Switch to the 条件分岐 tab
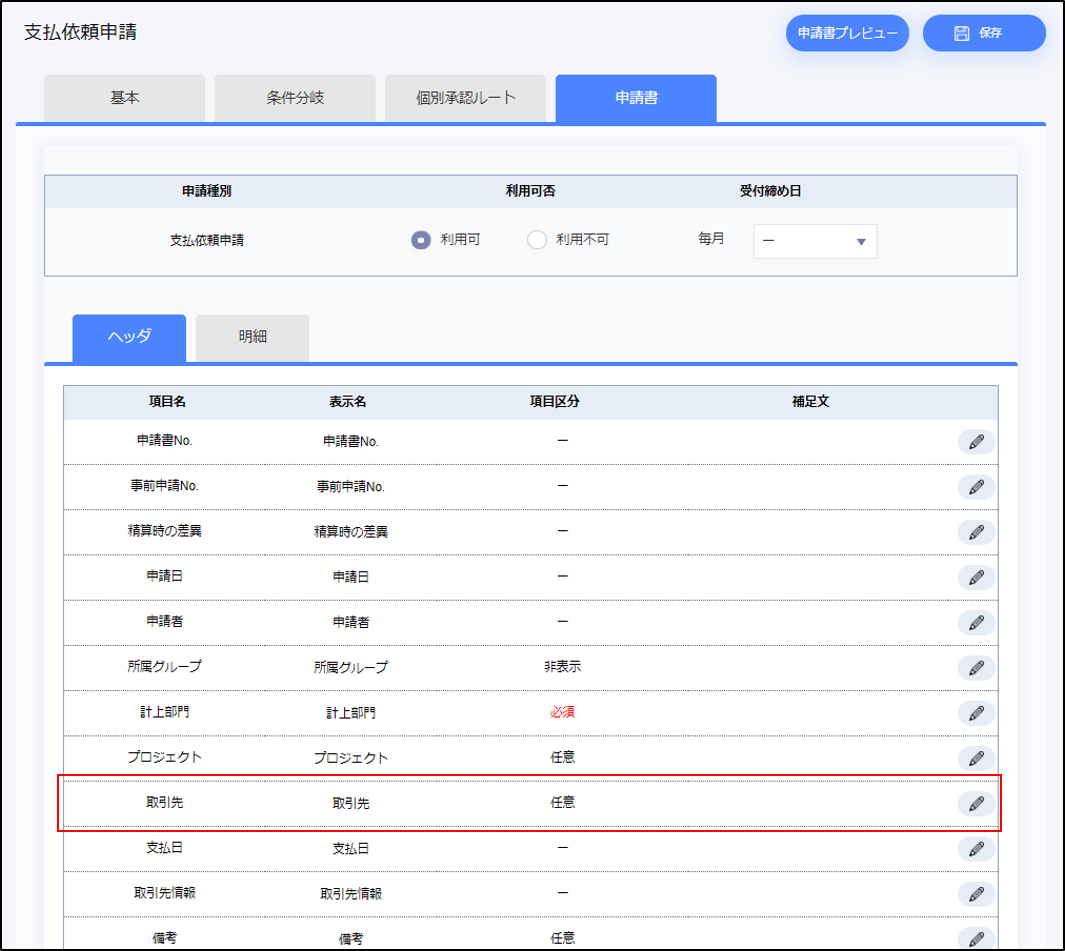This screenshot has height=951, width=1065. pyautogui.click(x=295, y=98)
